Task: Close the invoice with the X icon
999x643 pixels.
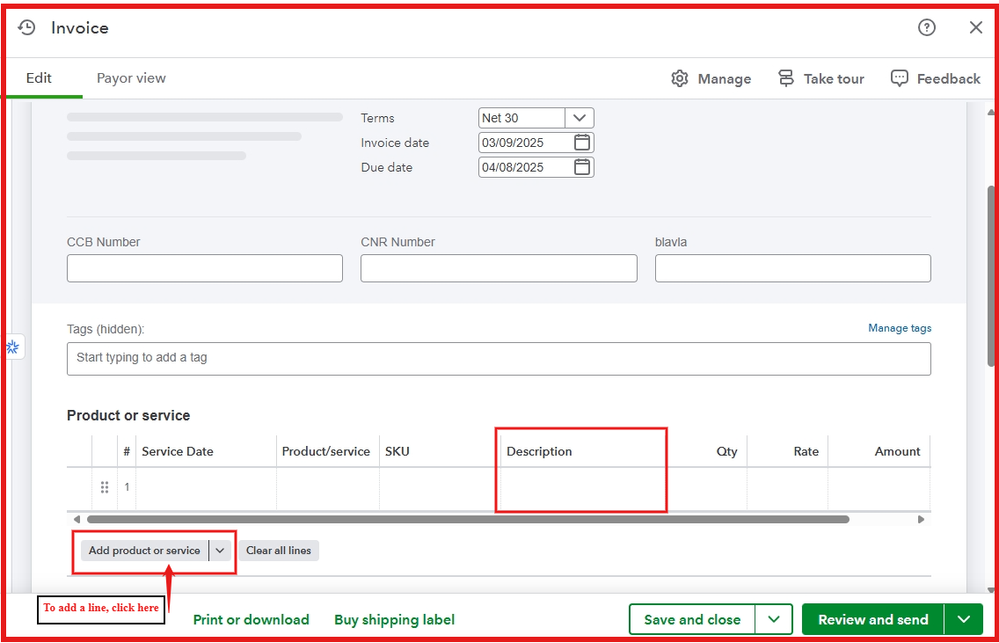Action: [x=975, y=27]
